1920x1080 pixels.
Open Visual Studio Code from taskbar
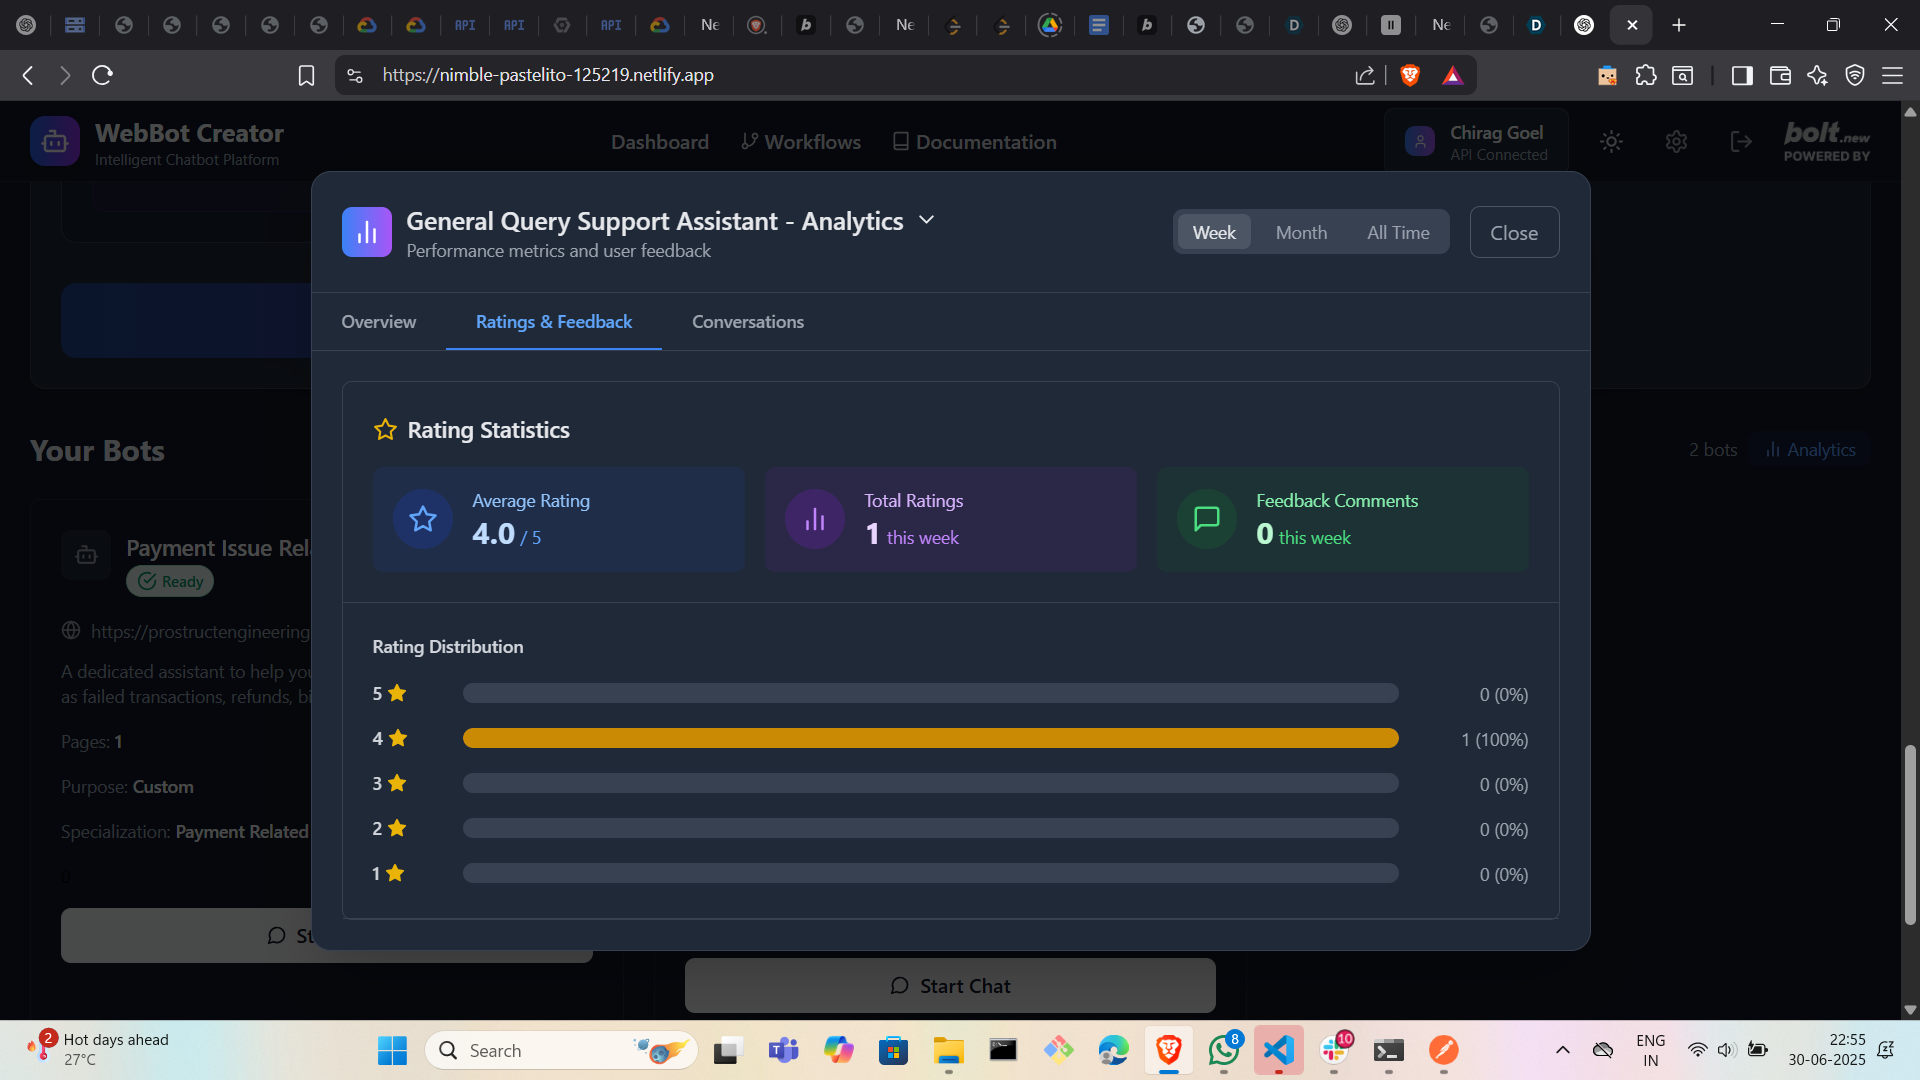point(1278,1050)
